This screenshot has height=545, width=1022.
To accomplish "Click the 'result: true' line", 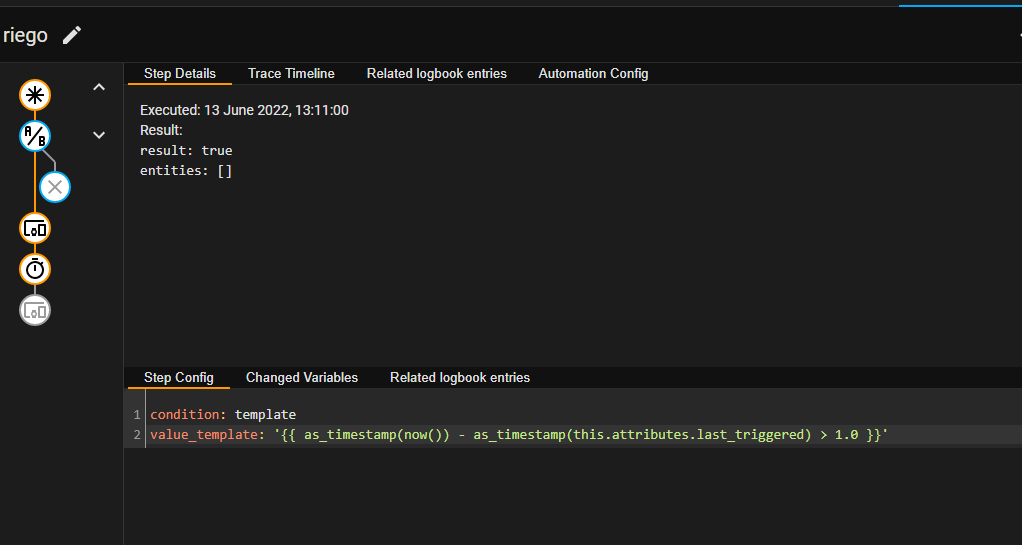I will [186, 151].
